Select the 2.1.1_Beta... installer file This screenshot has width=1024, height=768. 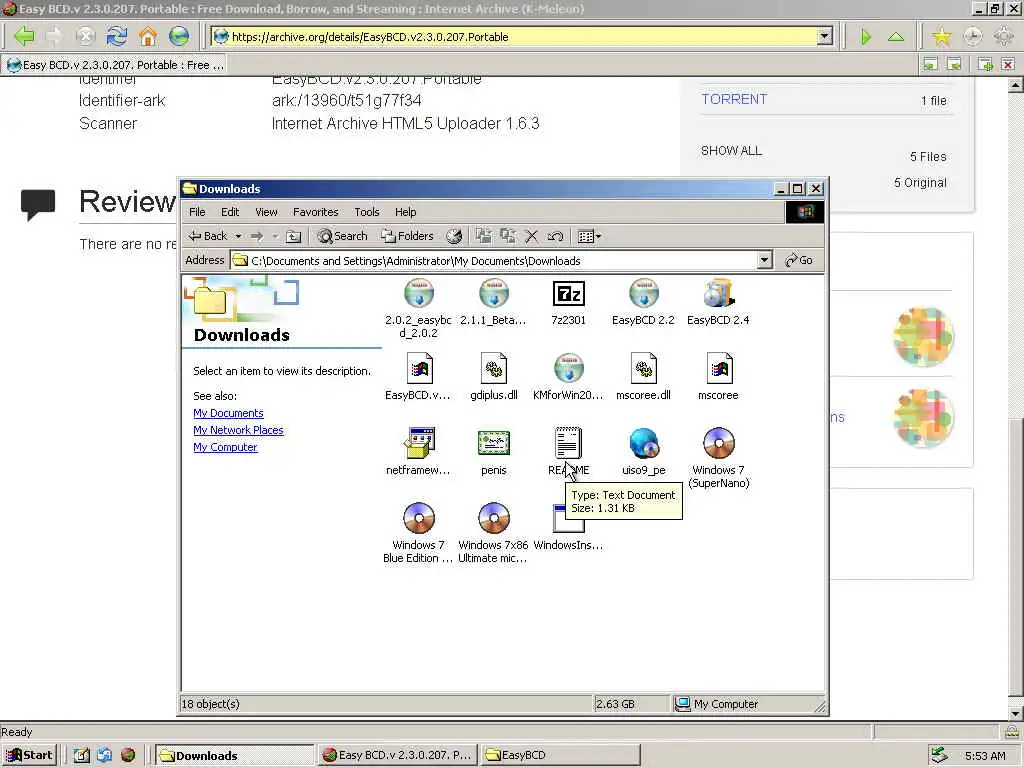click(x=493, y=302)
